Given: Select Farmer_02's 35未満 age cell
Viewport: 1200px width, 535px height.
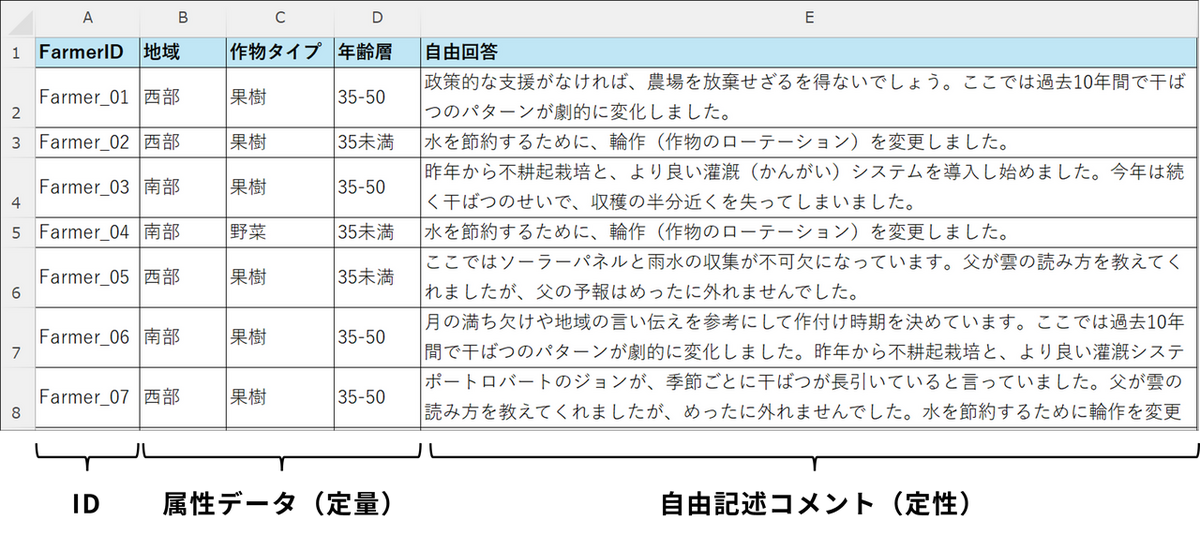Looking at the screenshot, I should pos(377,142).
